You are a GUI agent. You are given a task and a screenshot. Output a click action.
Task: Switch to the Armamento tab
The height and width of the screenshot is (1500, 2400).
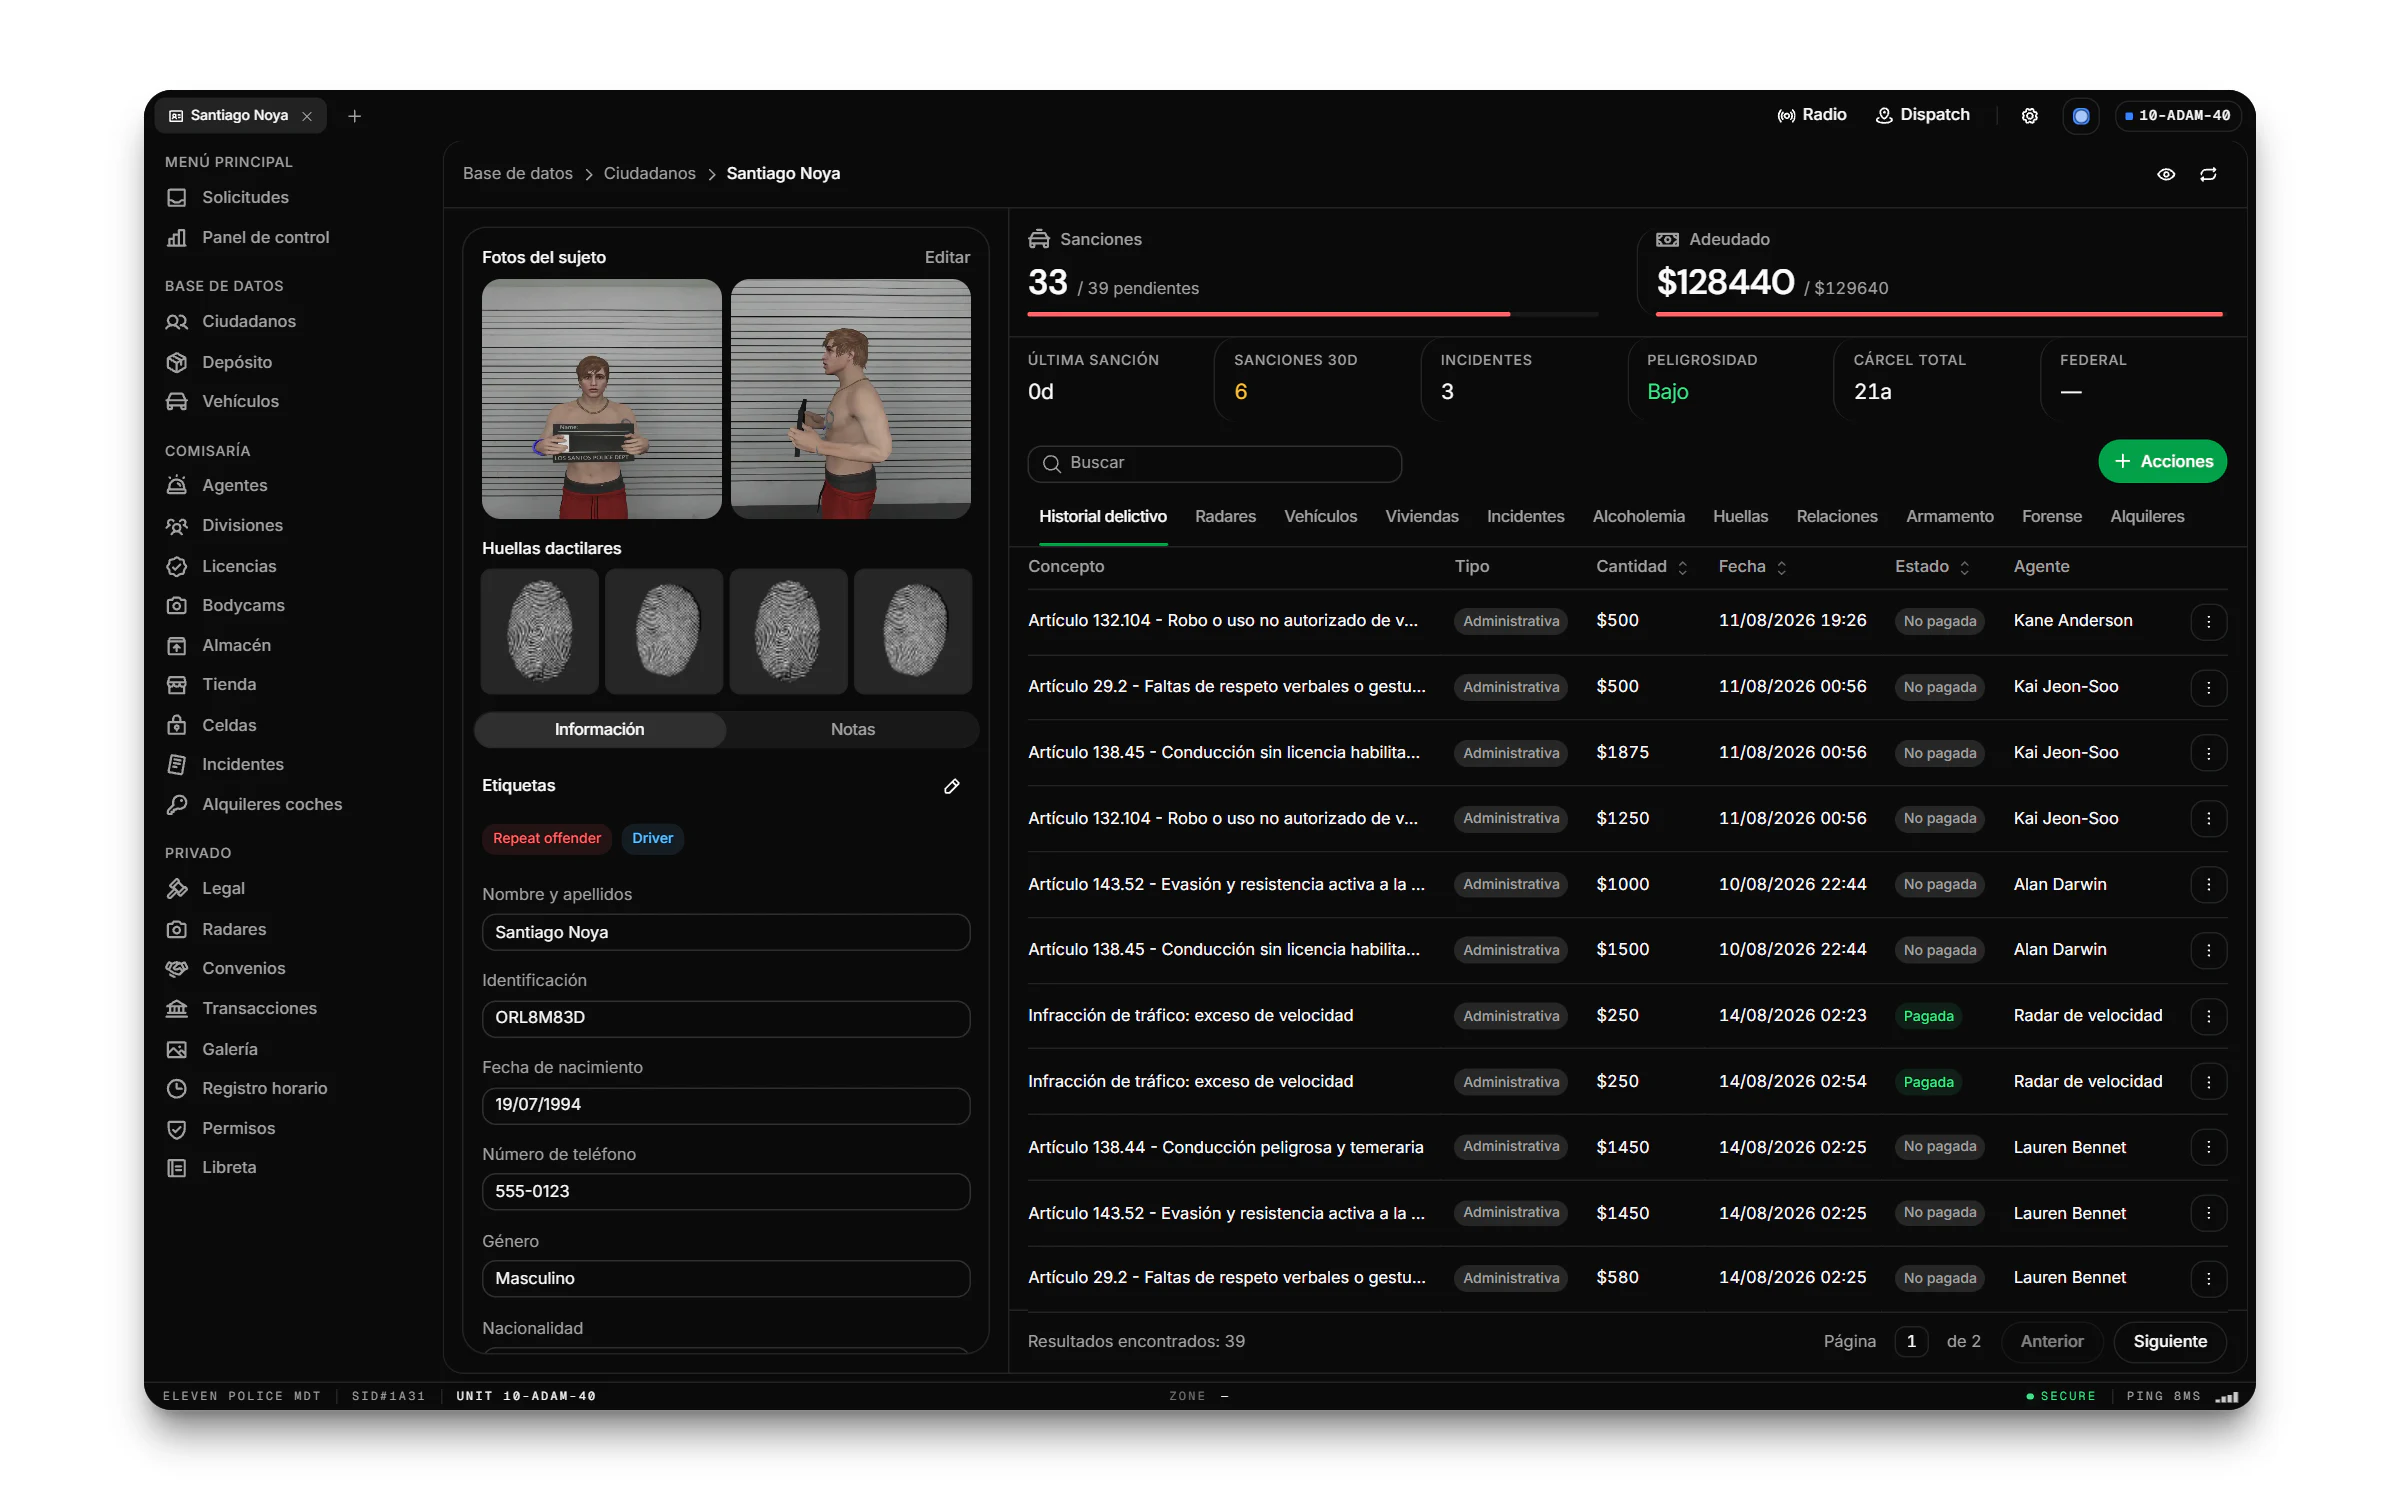pos(1949,517)
